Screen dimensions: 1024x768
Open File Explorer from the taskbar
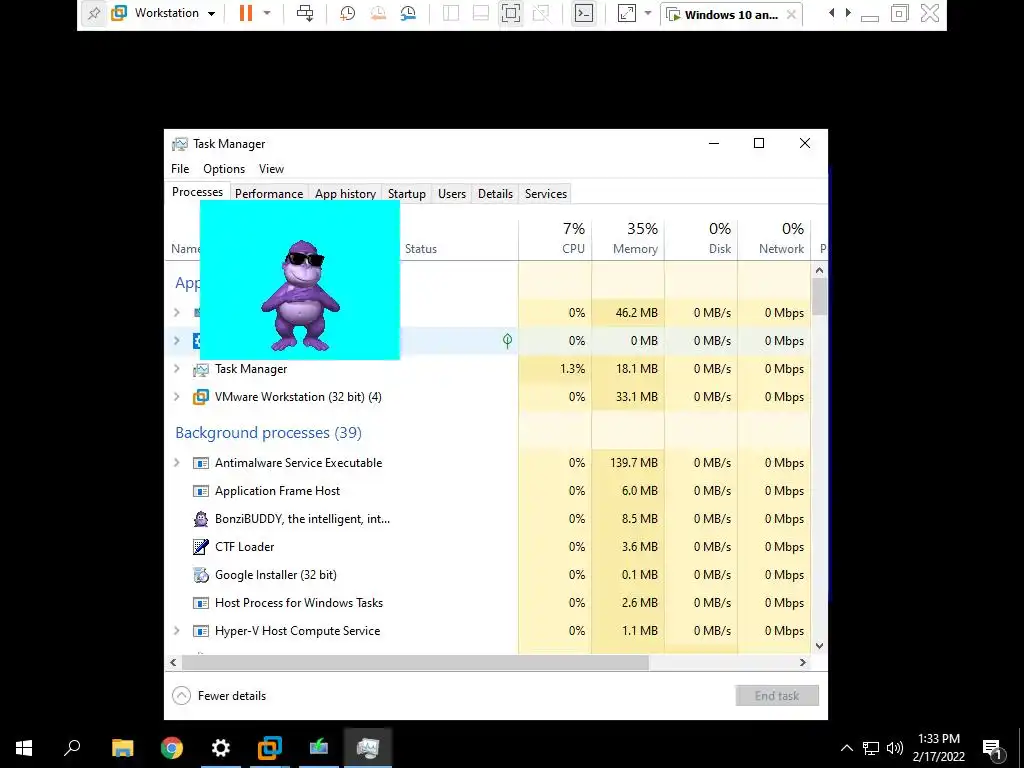[122, 748]
